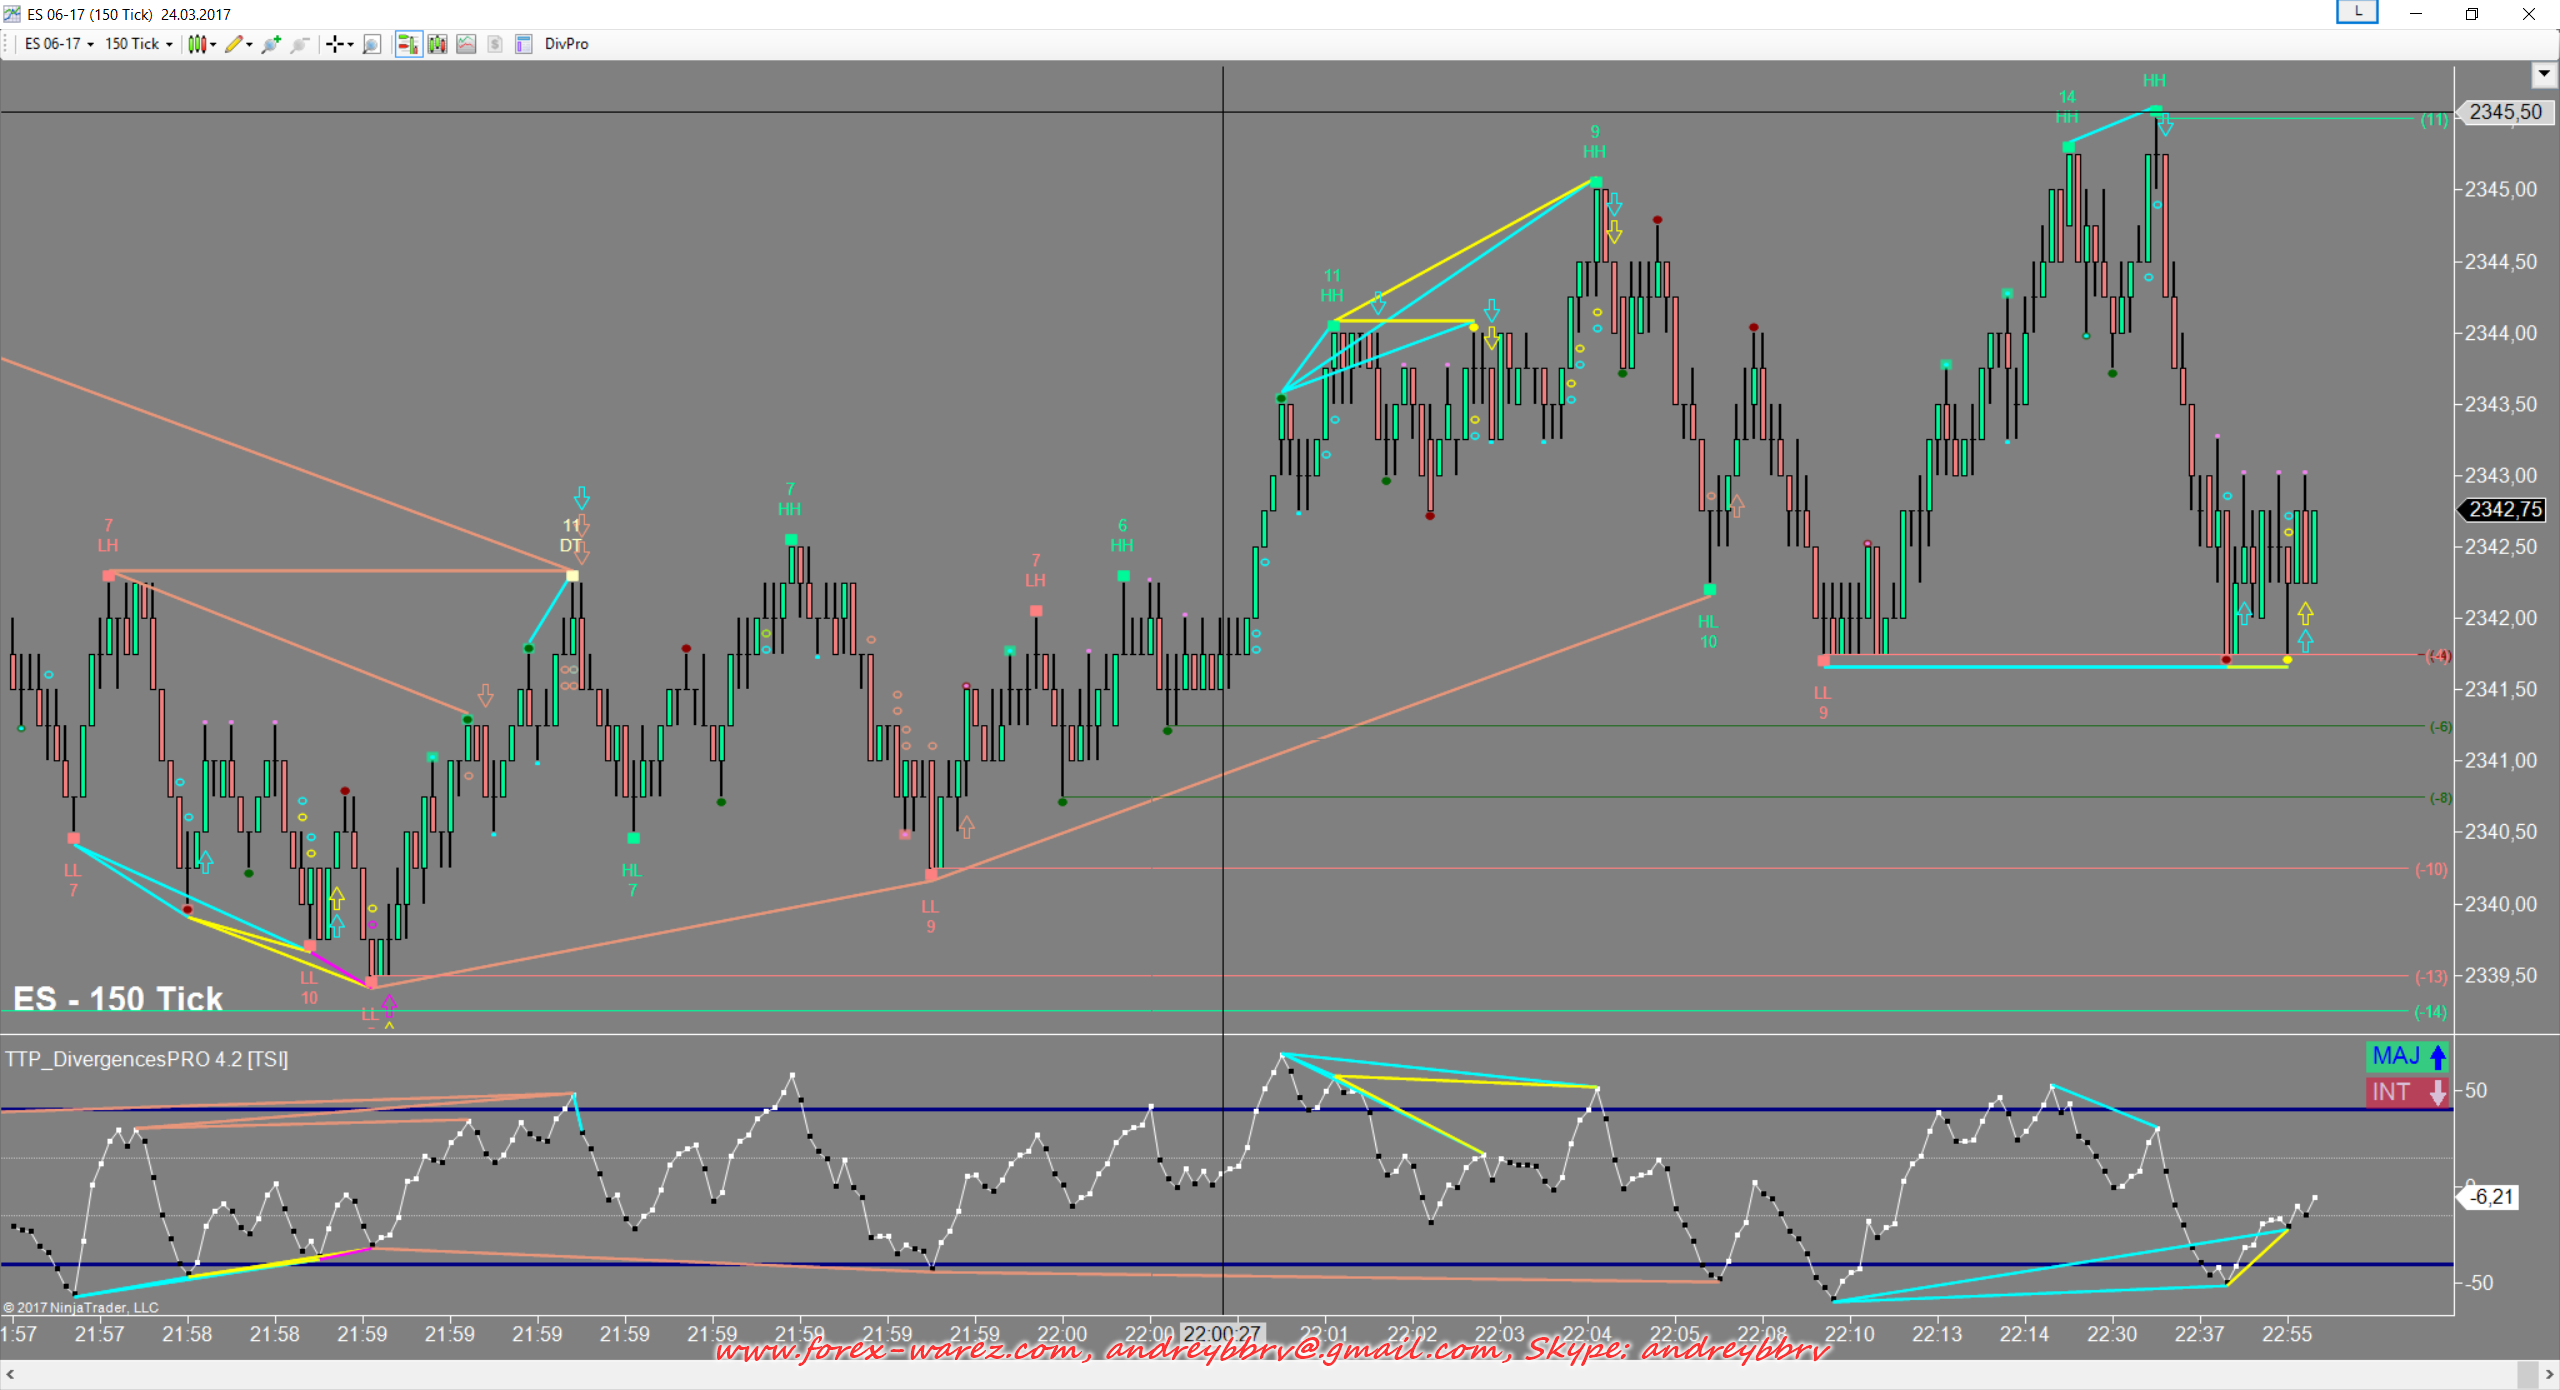Image resolution: width=2560 pixels, height=1390 pixels.
Task: Click the zoom out magnifier icon
Action: tap(299, 44)
